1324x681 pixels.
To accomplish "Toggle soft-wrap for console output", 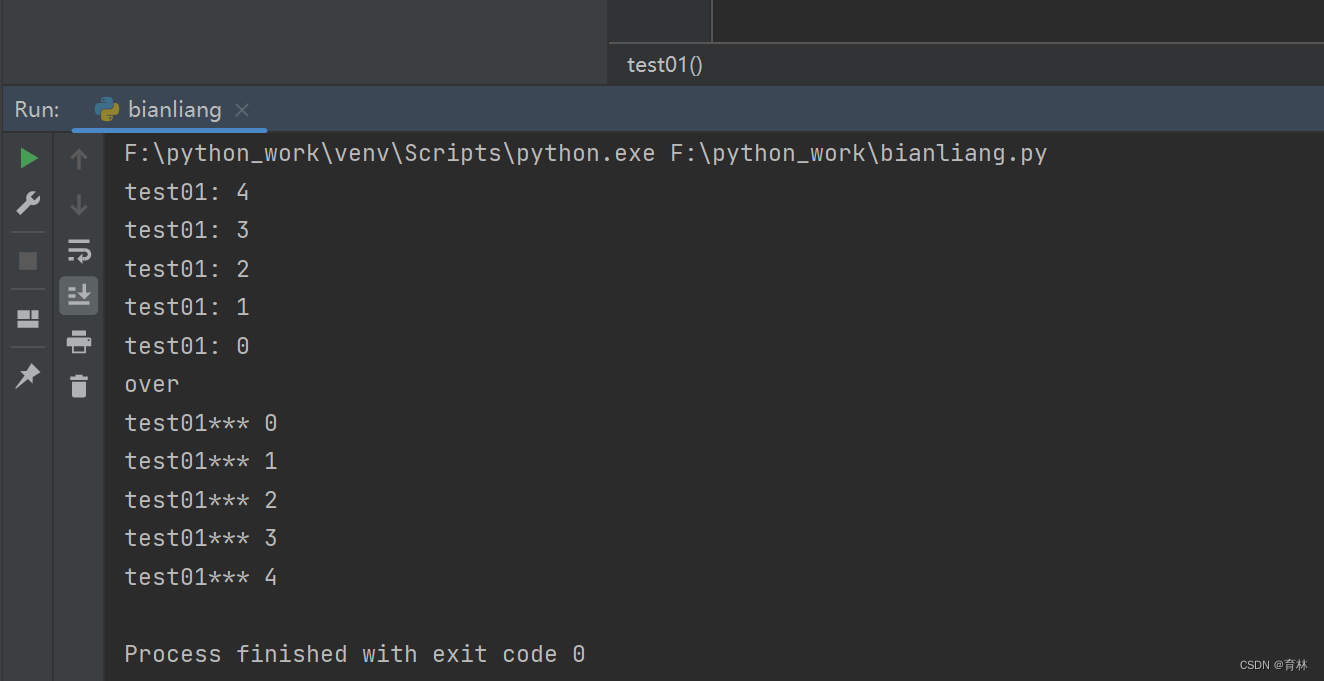I will click(x=79, y=250).
